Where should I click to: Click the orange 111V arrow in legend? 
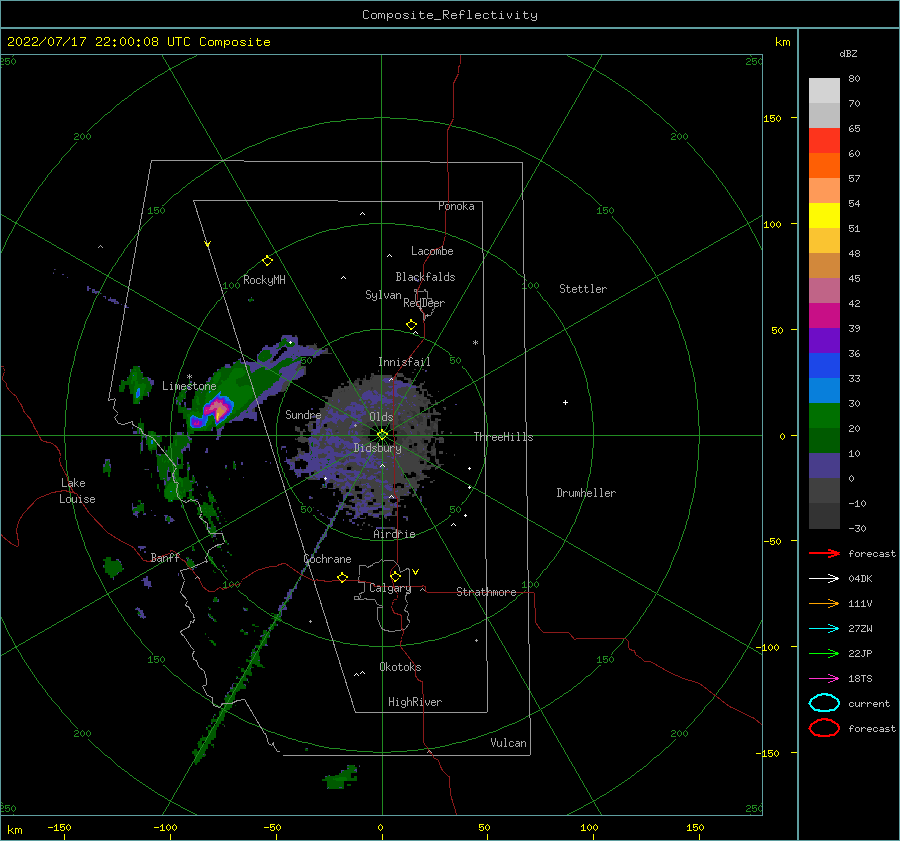(x=824, y=603)
